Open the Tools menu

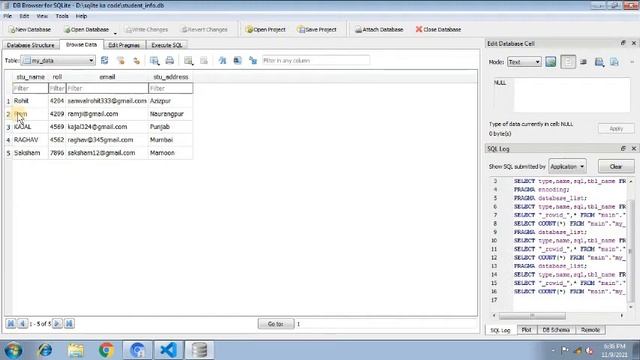tap(62, 16)
